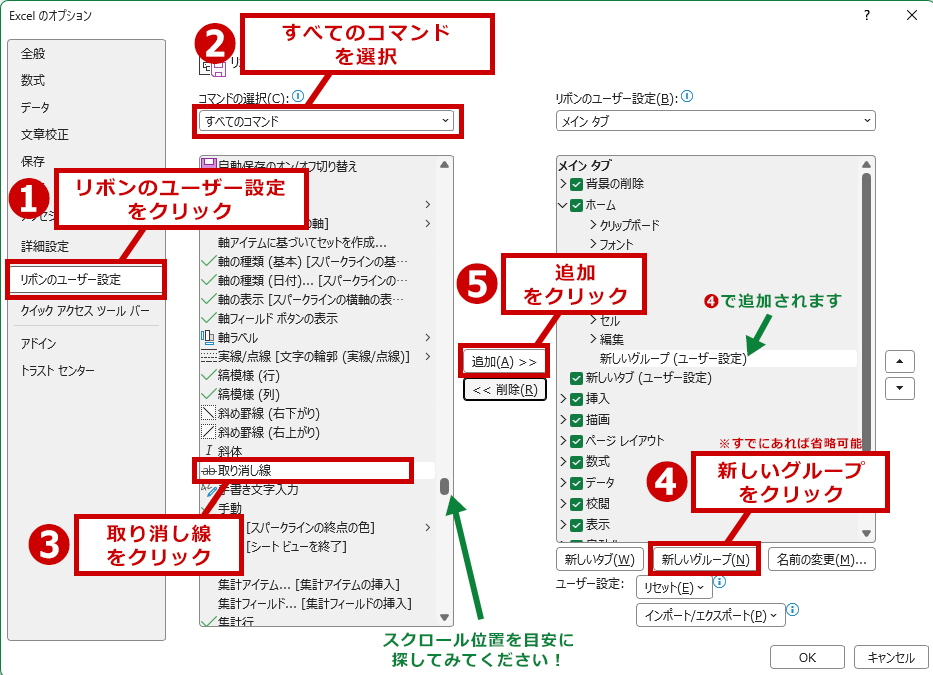The image size is (933, 675).
Task: Click checkmark icon of 縞模様 (行)
Action: coord(208,375)
